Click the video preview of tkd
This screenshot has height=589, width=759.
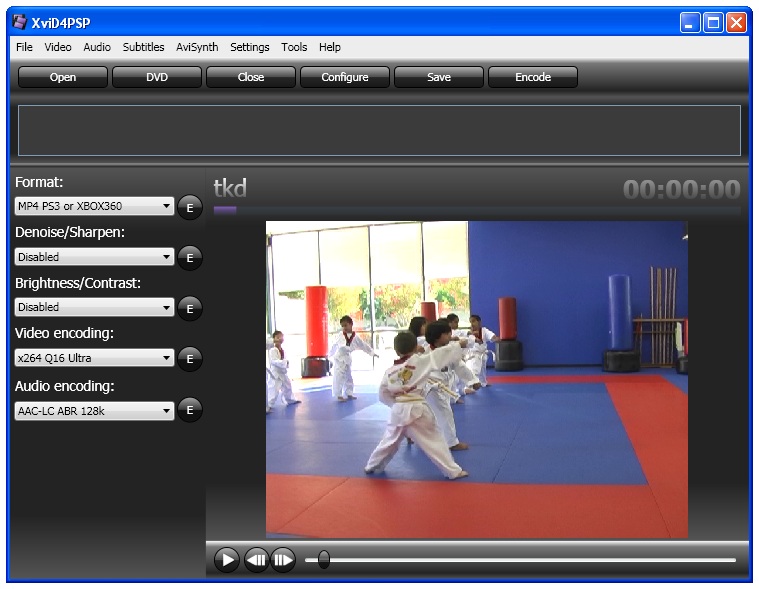click(477, 379)
